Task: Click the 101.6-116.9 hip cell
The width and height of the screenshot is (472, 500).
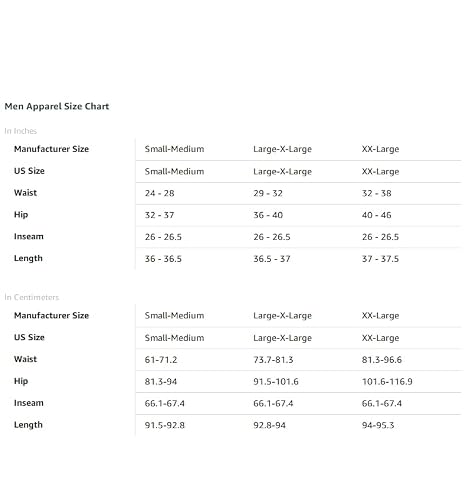Action: click(387, 381)
